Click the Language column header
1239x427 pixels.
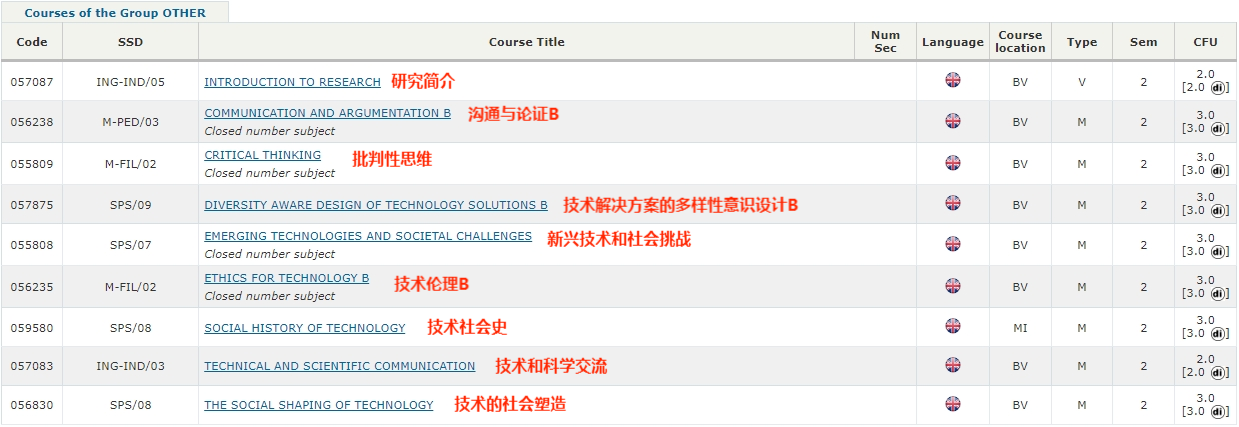pos(953,42)
